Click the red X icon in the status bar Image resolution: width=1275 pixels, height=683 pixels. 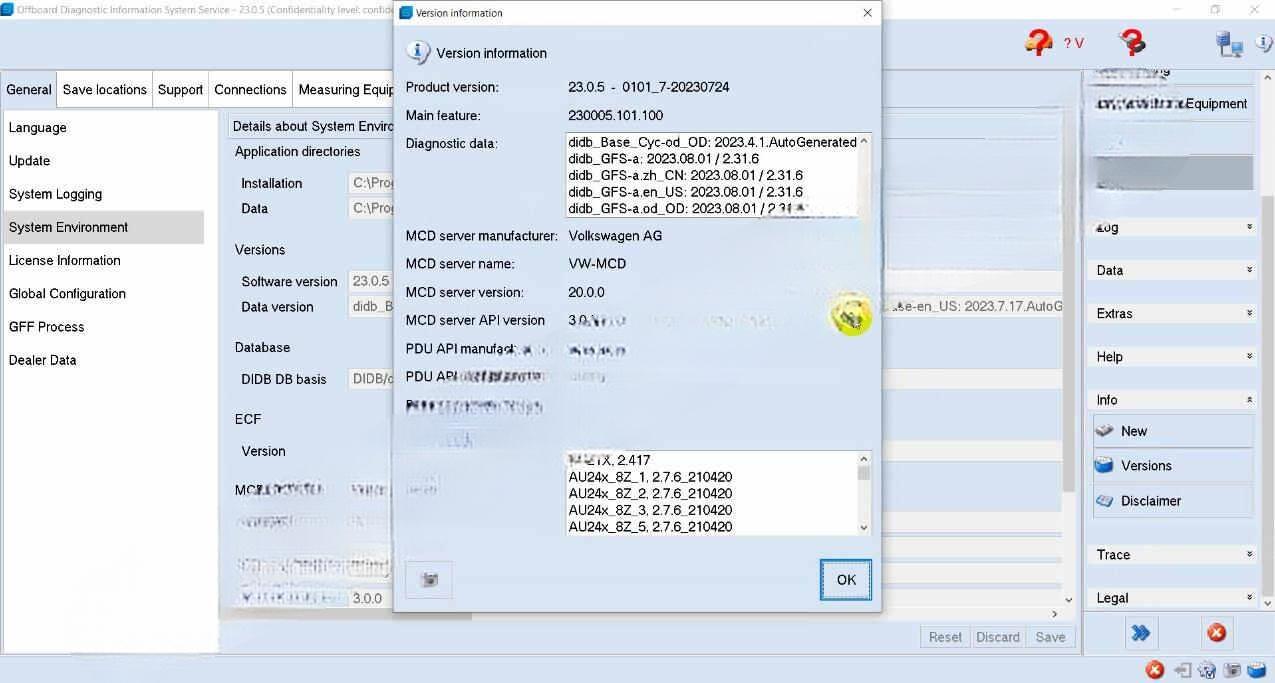click(1154, 670)
